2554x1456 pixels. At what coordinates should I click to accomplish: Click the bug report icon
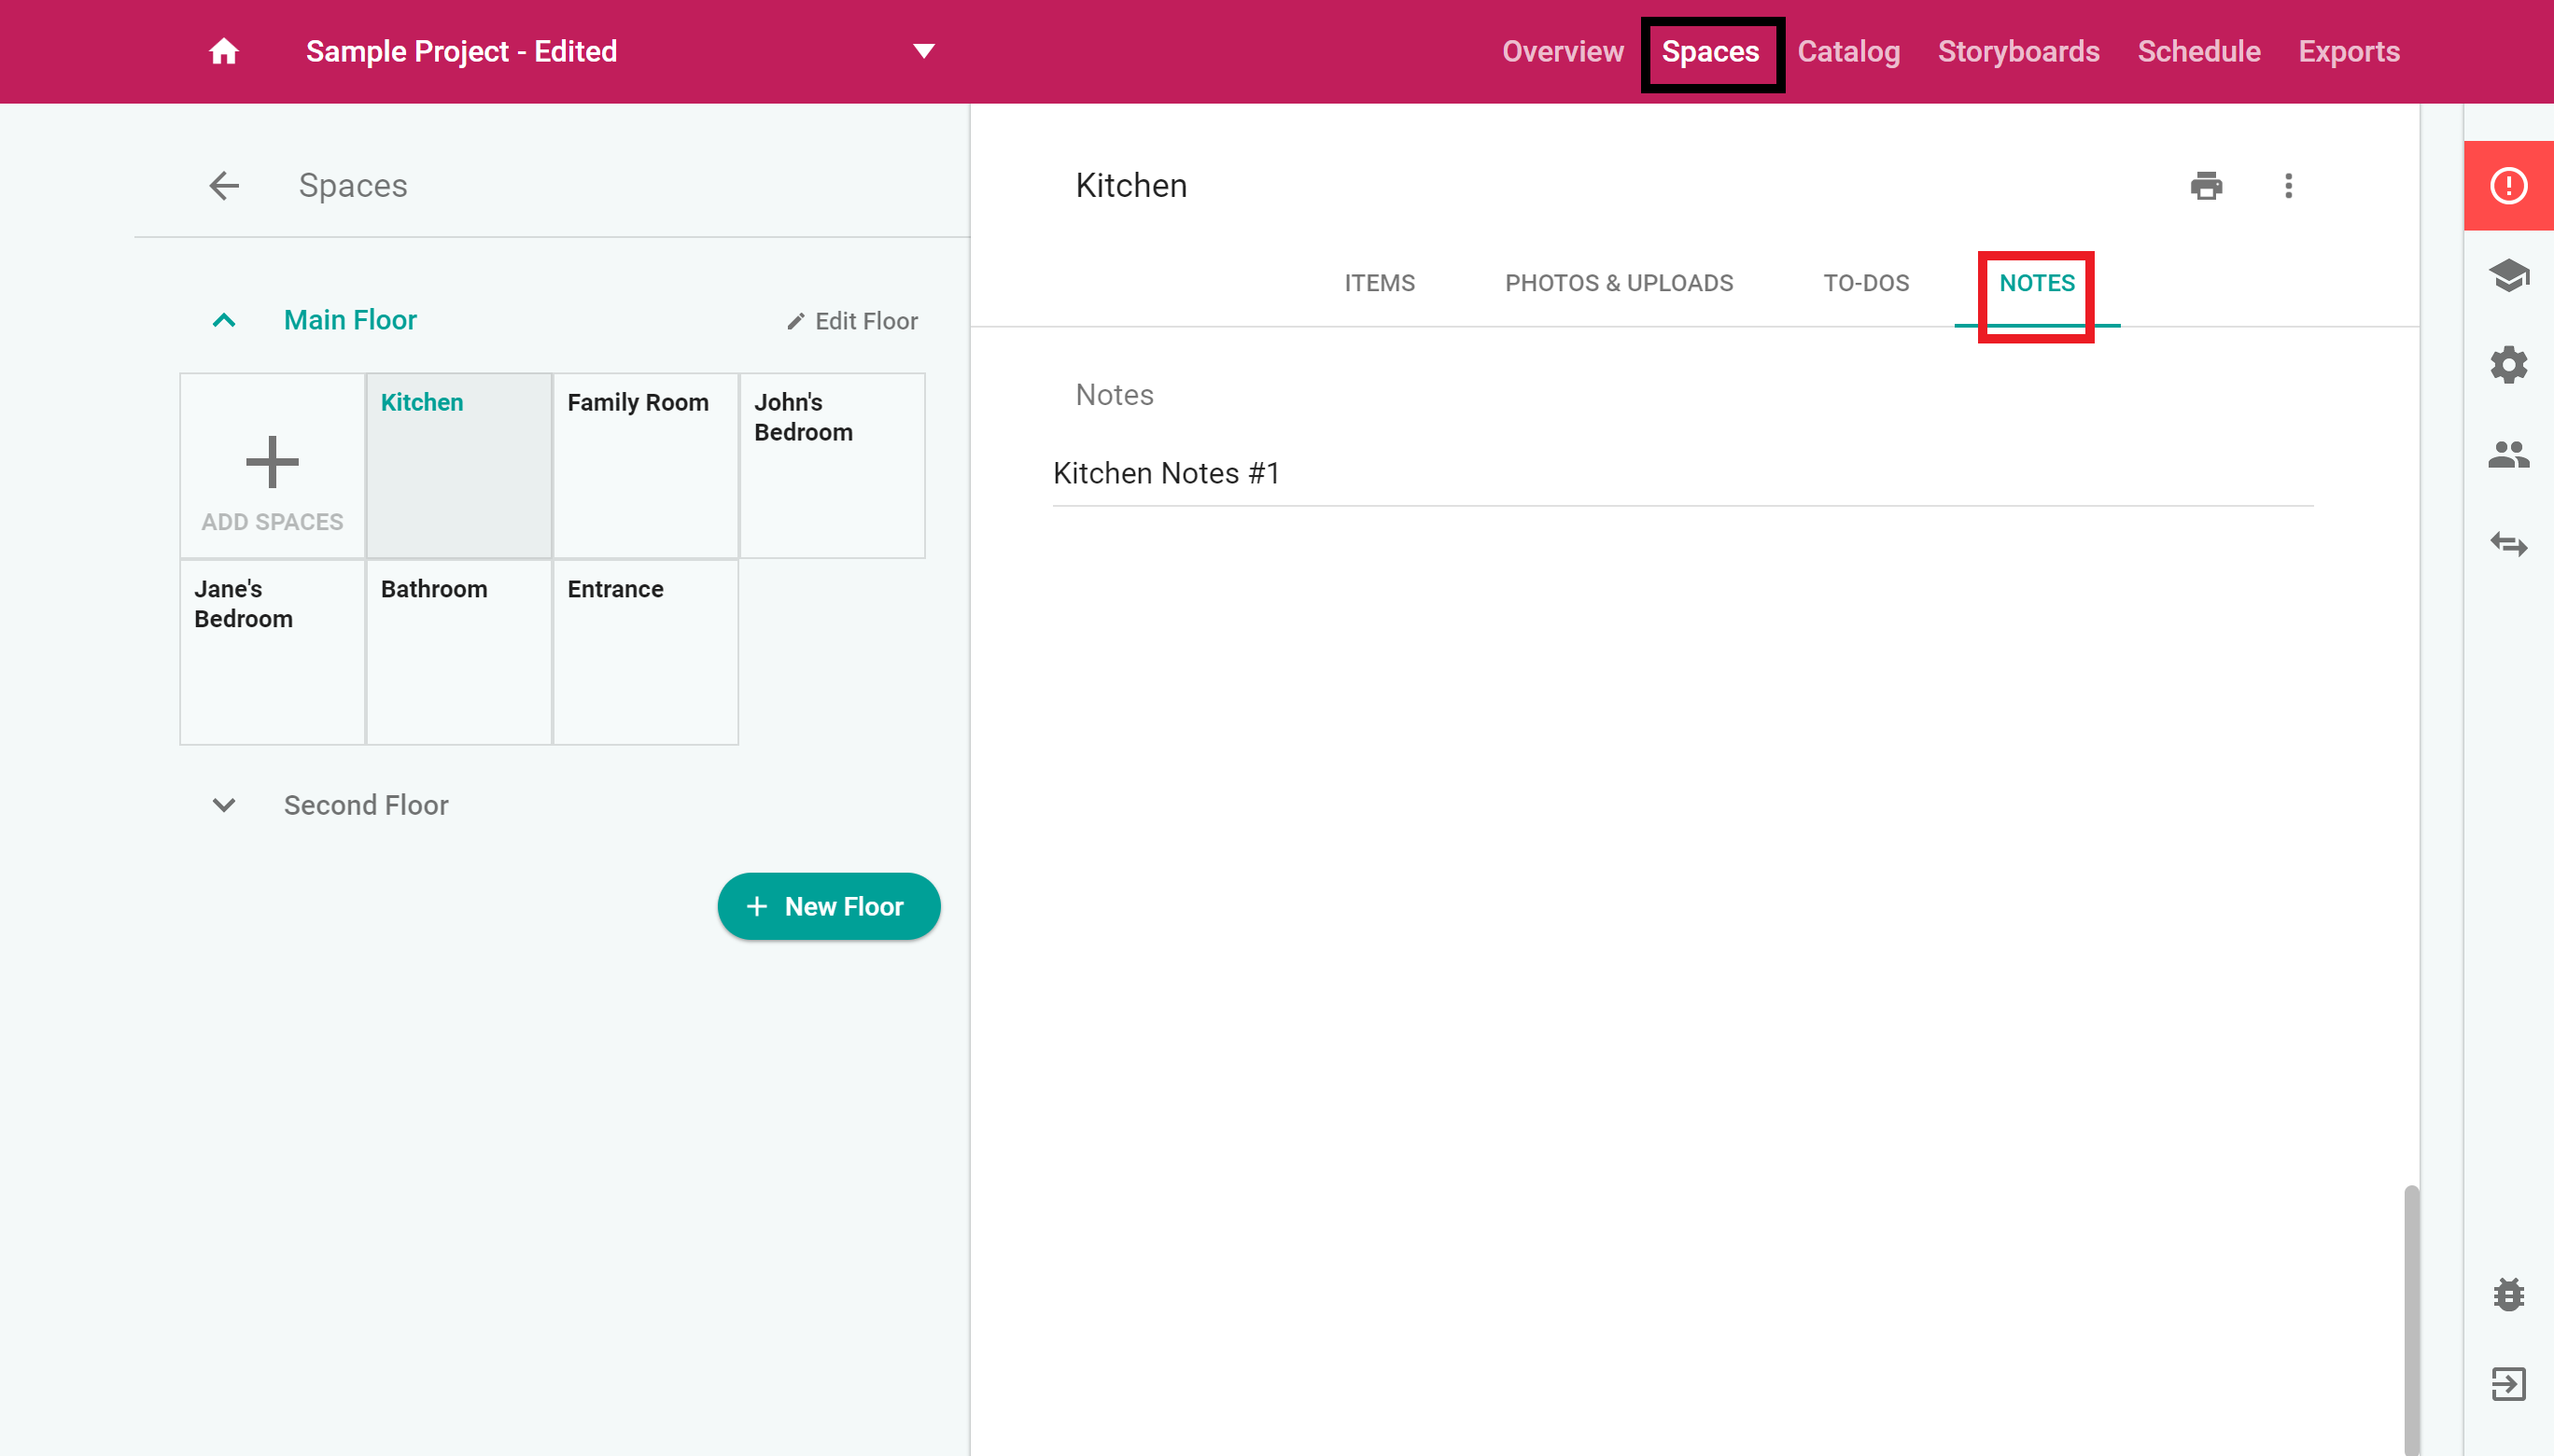coord(2508,1295)
